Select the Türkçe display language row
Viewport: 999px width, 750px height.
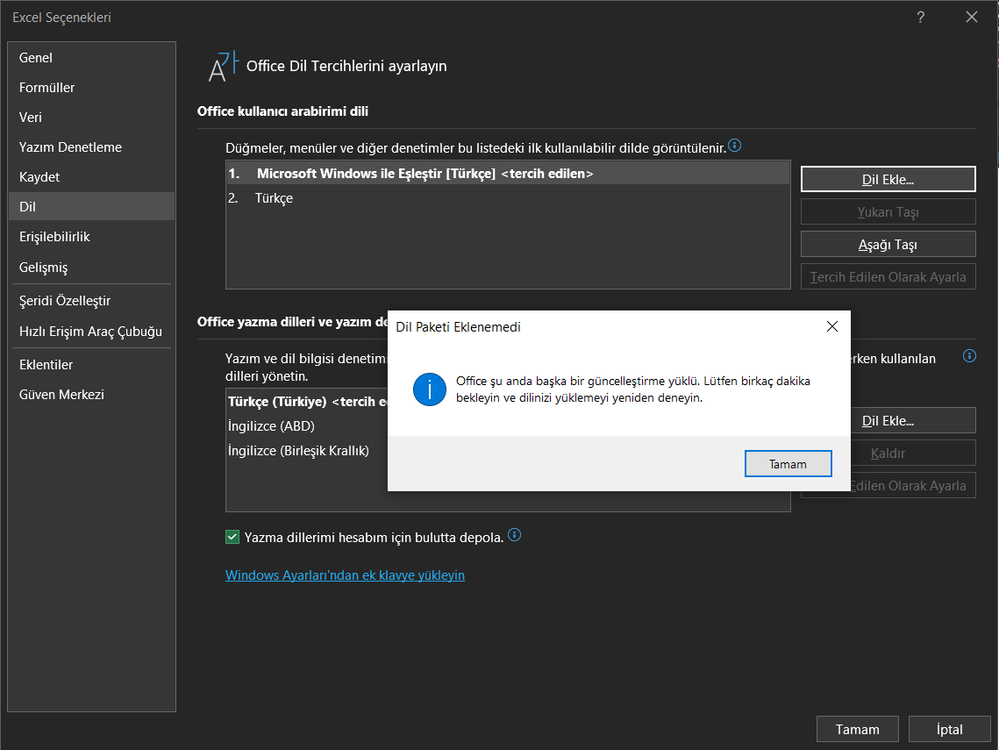point(508,198)
